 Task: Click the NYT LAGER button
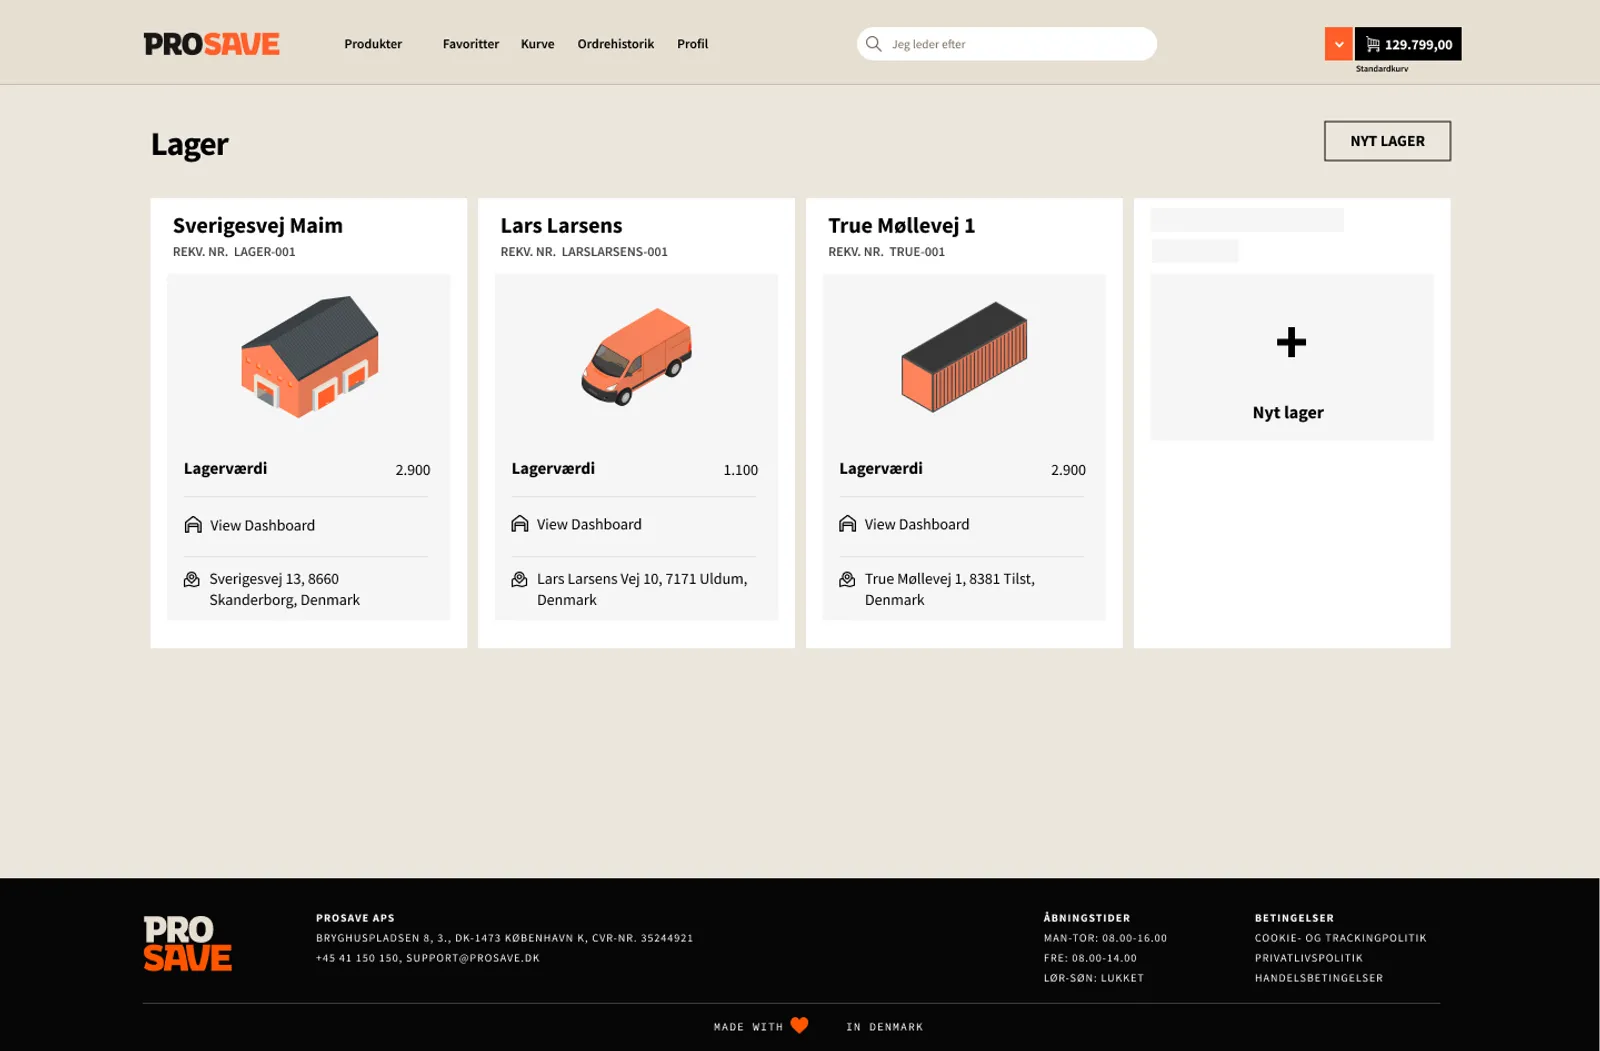[x=1387, y=141]
